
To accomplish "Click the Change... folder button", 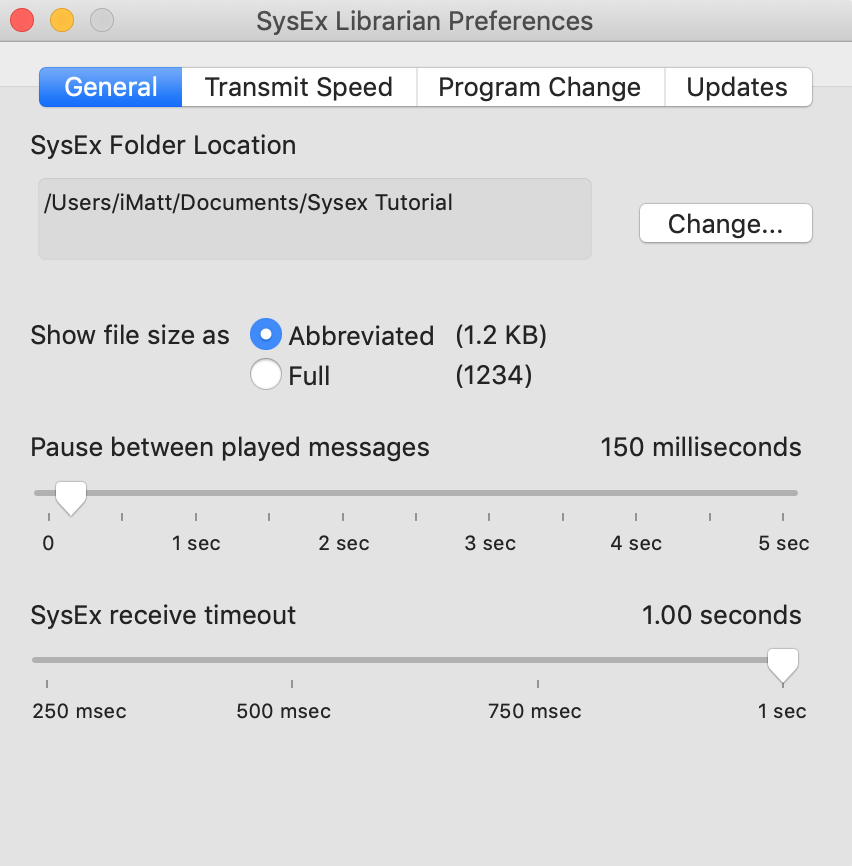I will (726, 223).
